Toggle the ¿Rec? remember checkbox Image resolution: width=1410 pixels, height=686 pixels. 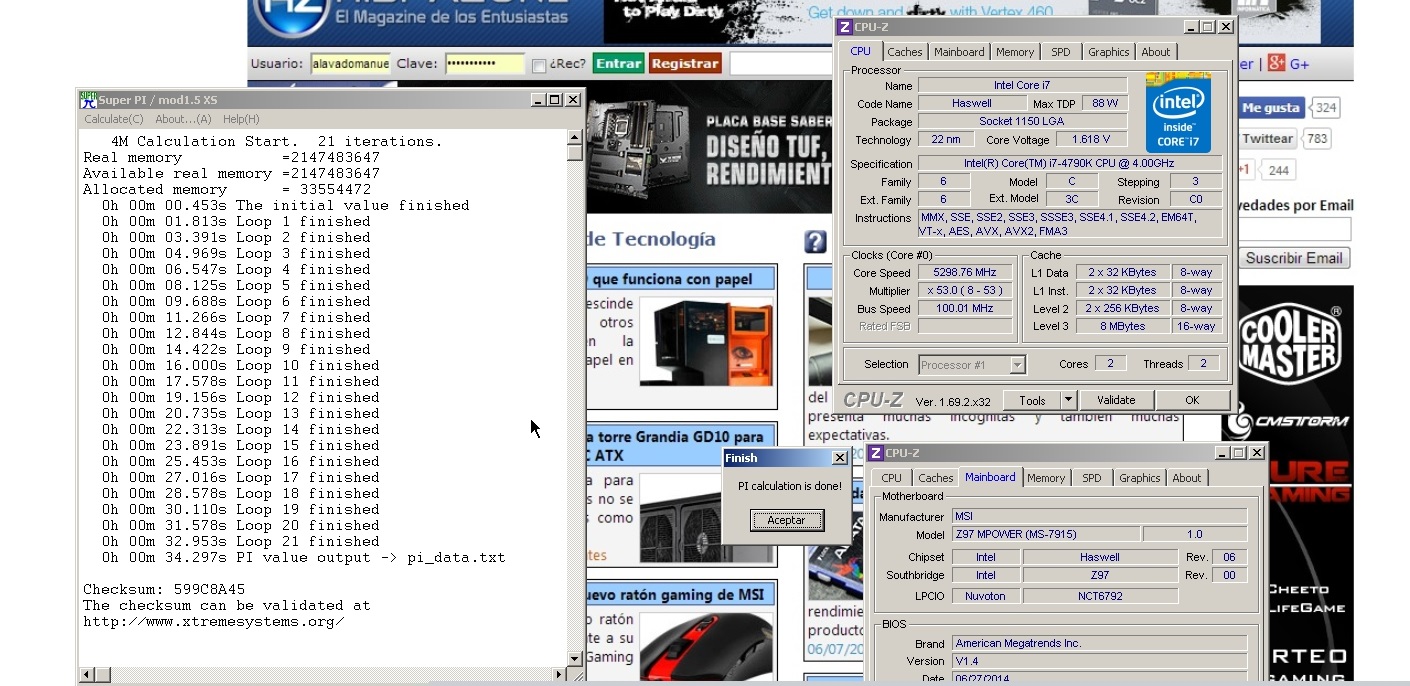pos(539,65)
